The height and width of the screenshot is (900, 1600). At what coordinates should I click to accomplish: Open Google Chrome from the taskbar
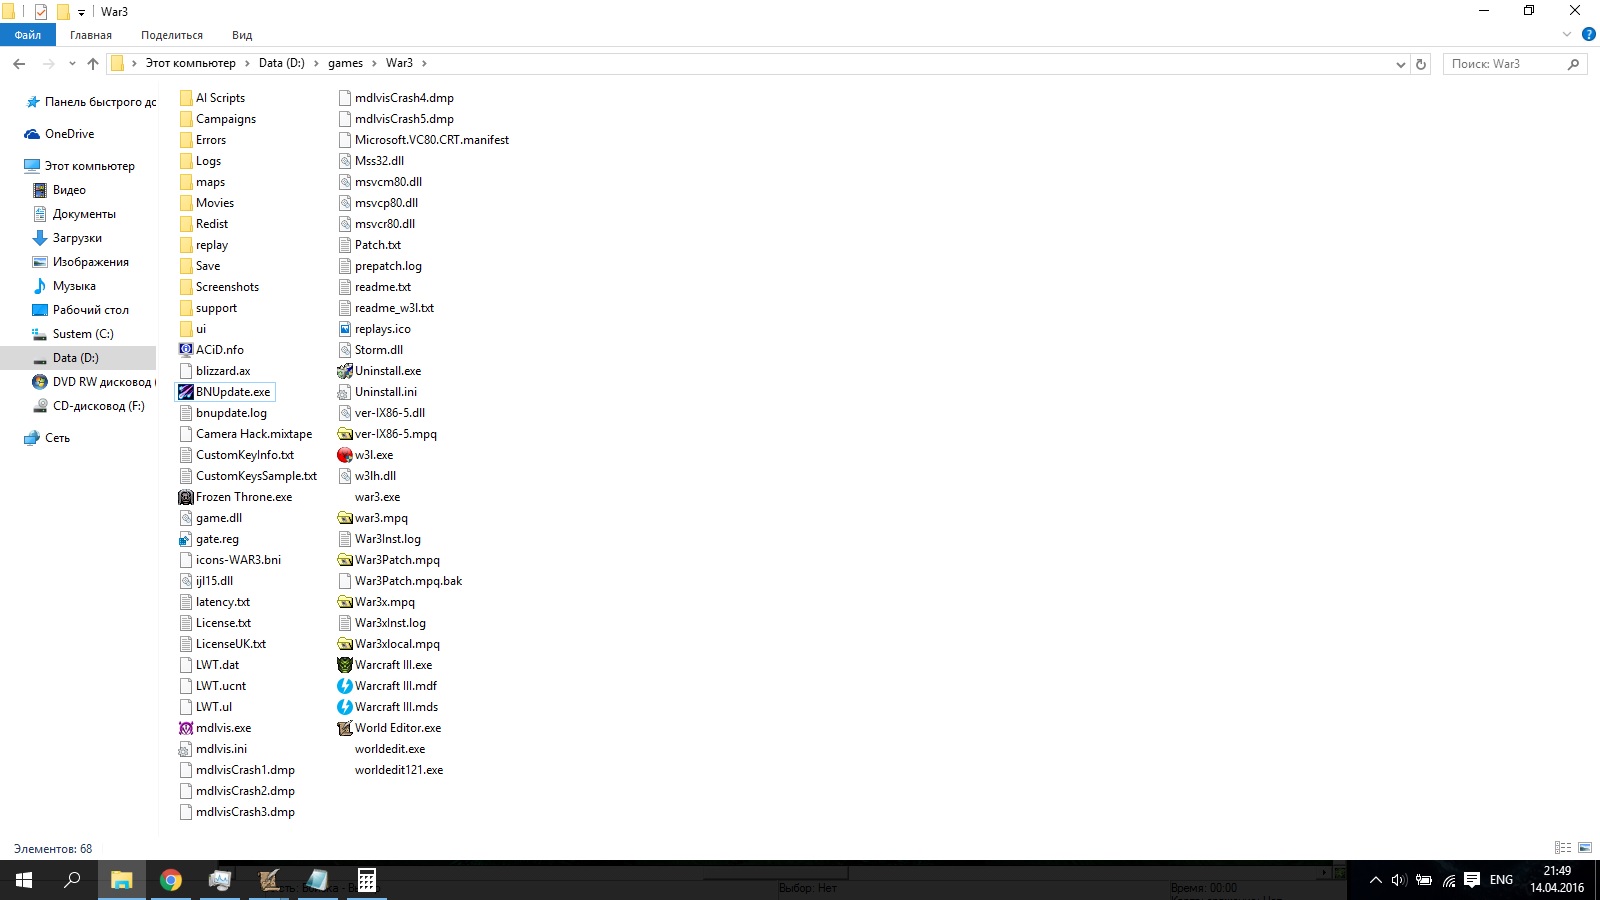pyautogui.click(x=171, y=880)
